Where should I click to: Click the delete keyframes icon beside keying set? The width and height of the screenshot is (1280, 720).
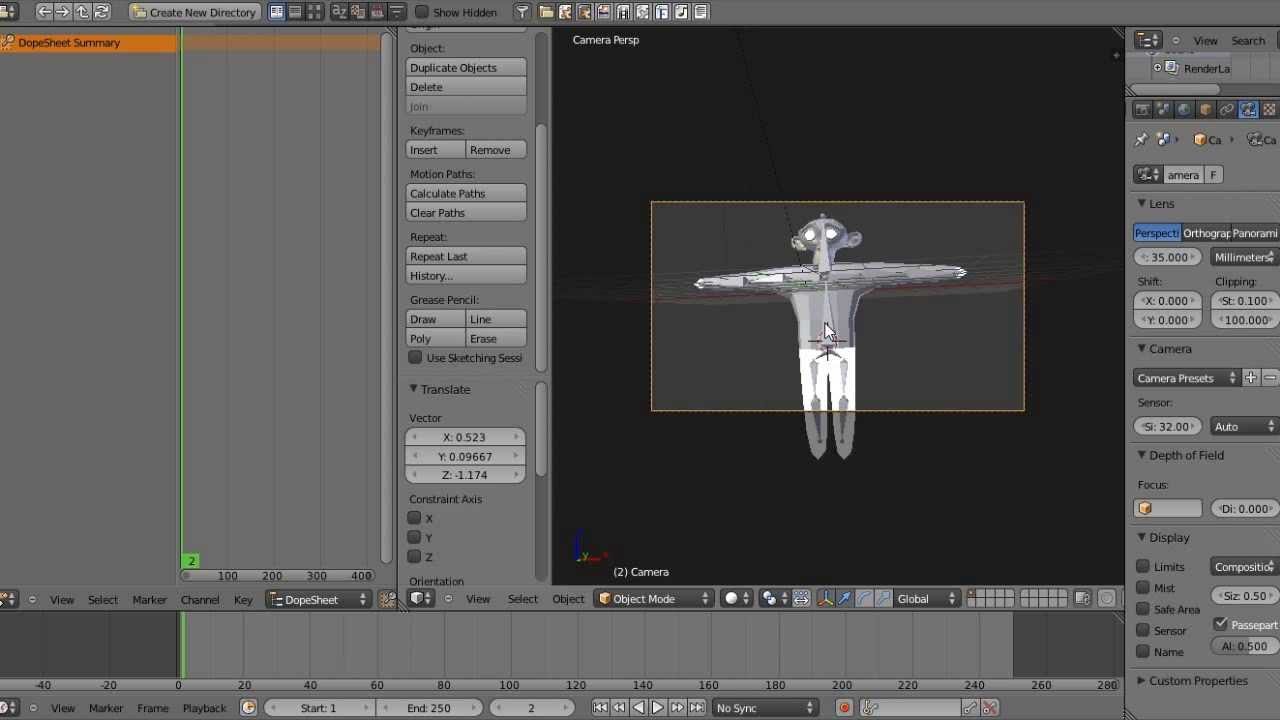pos(990,708)
